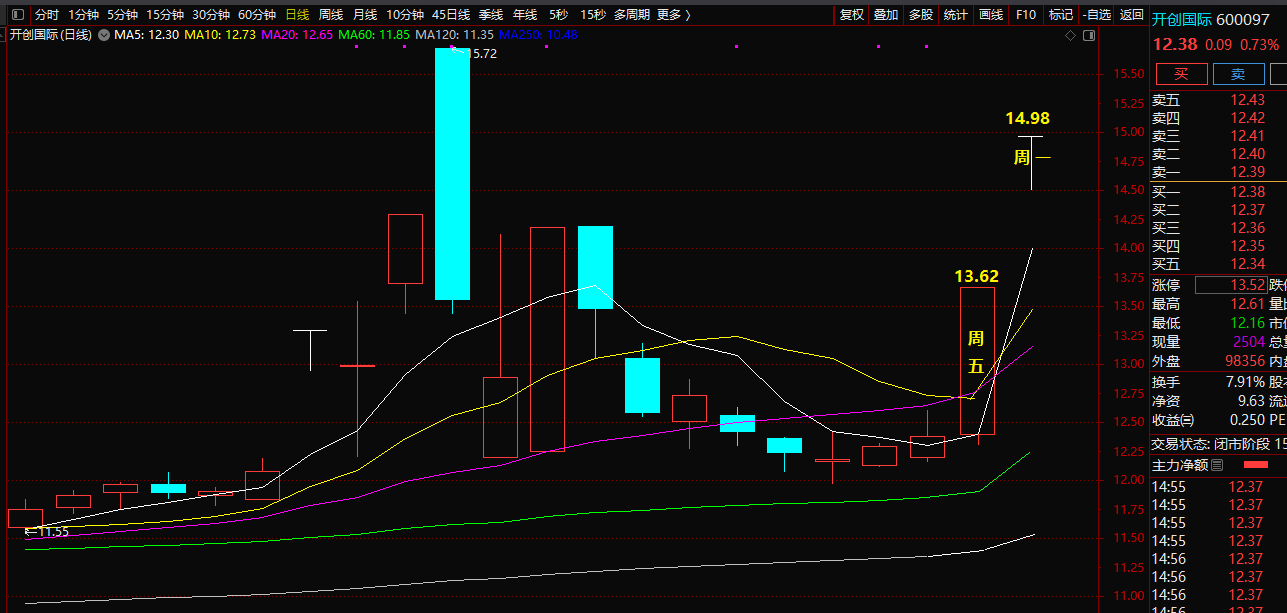Screen dimensions: 1287x613
Task: Click the 复权 toolbar button
Action: 852,15
